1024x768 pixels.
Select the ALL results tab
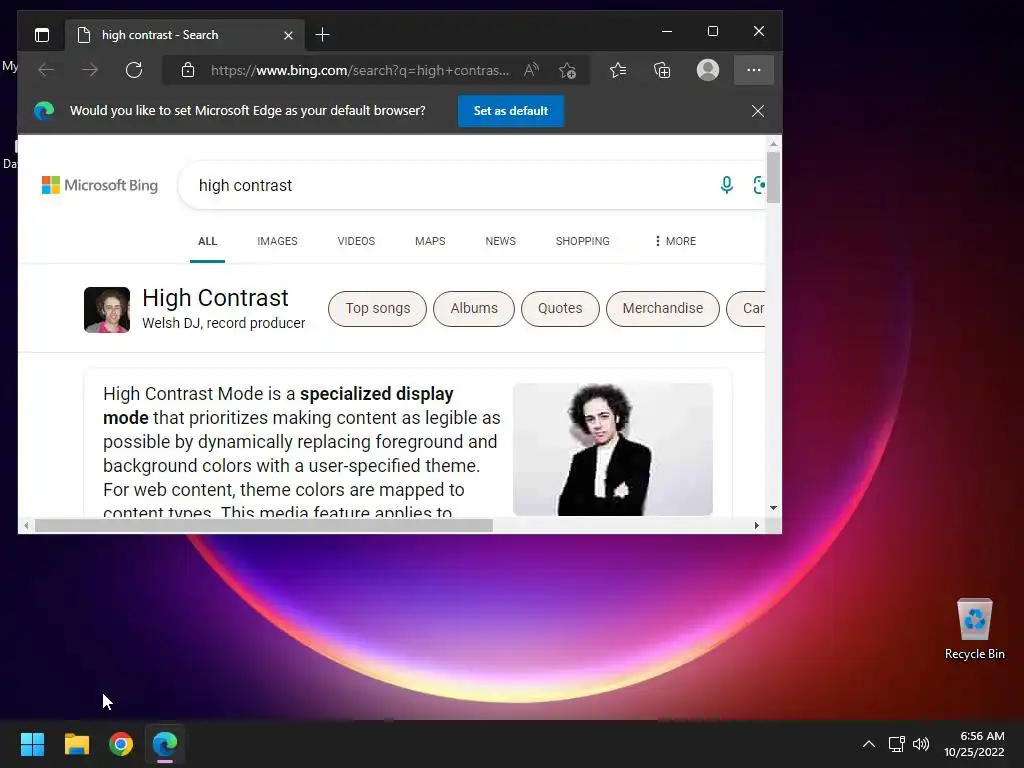point(208,242)
